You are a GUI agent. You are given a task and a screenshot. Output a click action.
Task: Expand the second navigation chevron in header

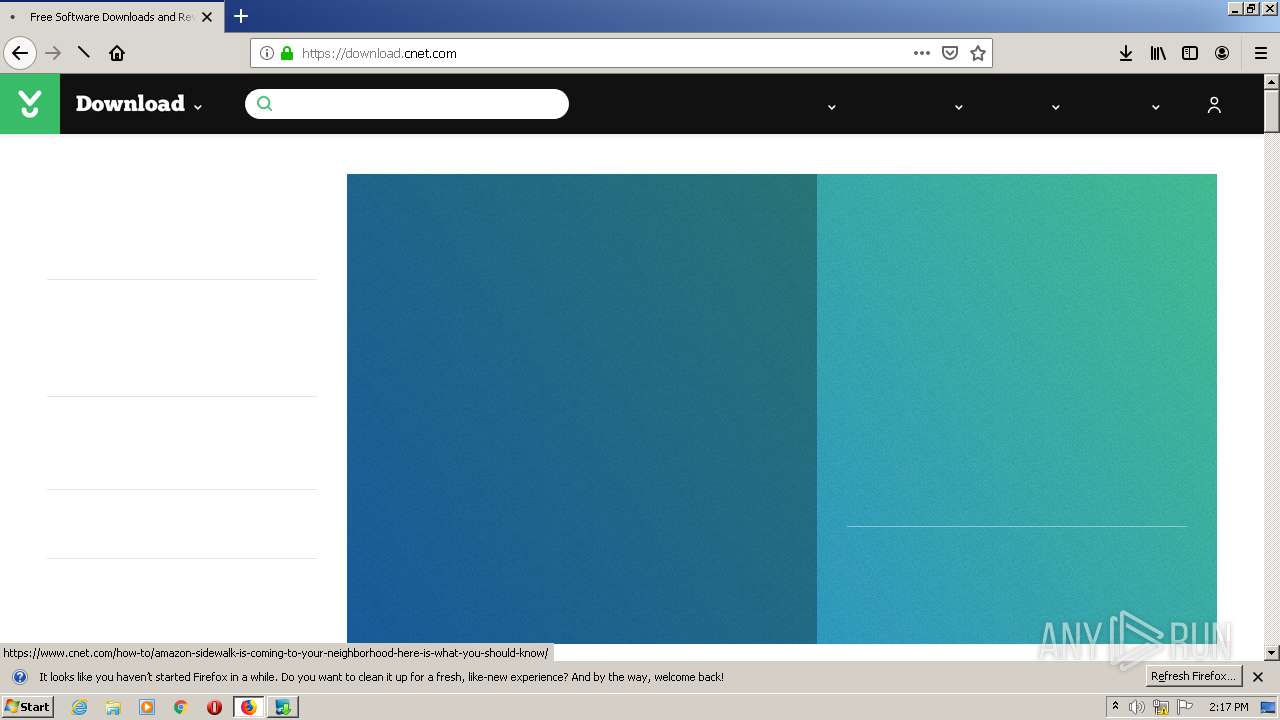[x=959, y=107]
